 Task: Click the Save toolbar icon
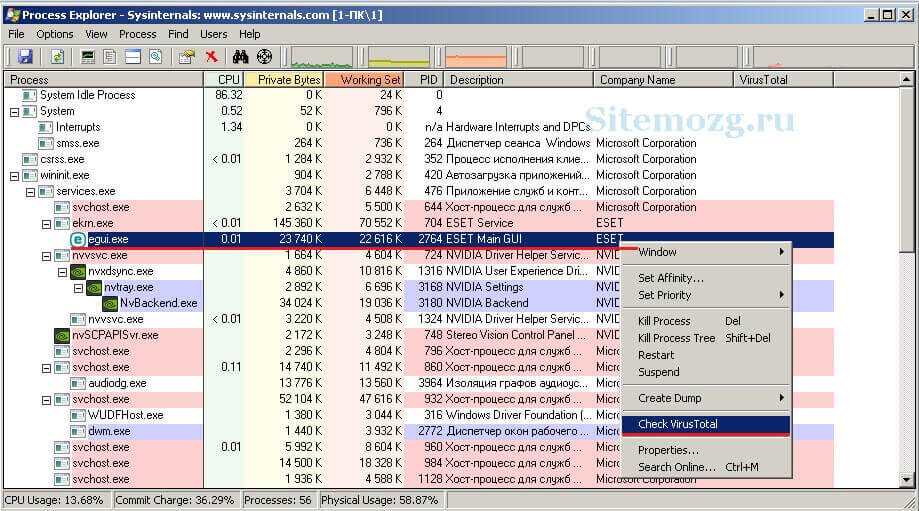[x=26, y=57]
